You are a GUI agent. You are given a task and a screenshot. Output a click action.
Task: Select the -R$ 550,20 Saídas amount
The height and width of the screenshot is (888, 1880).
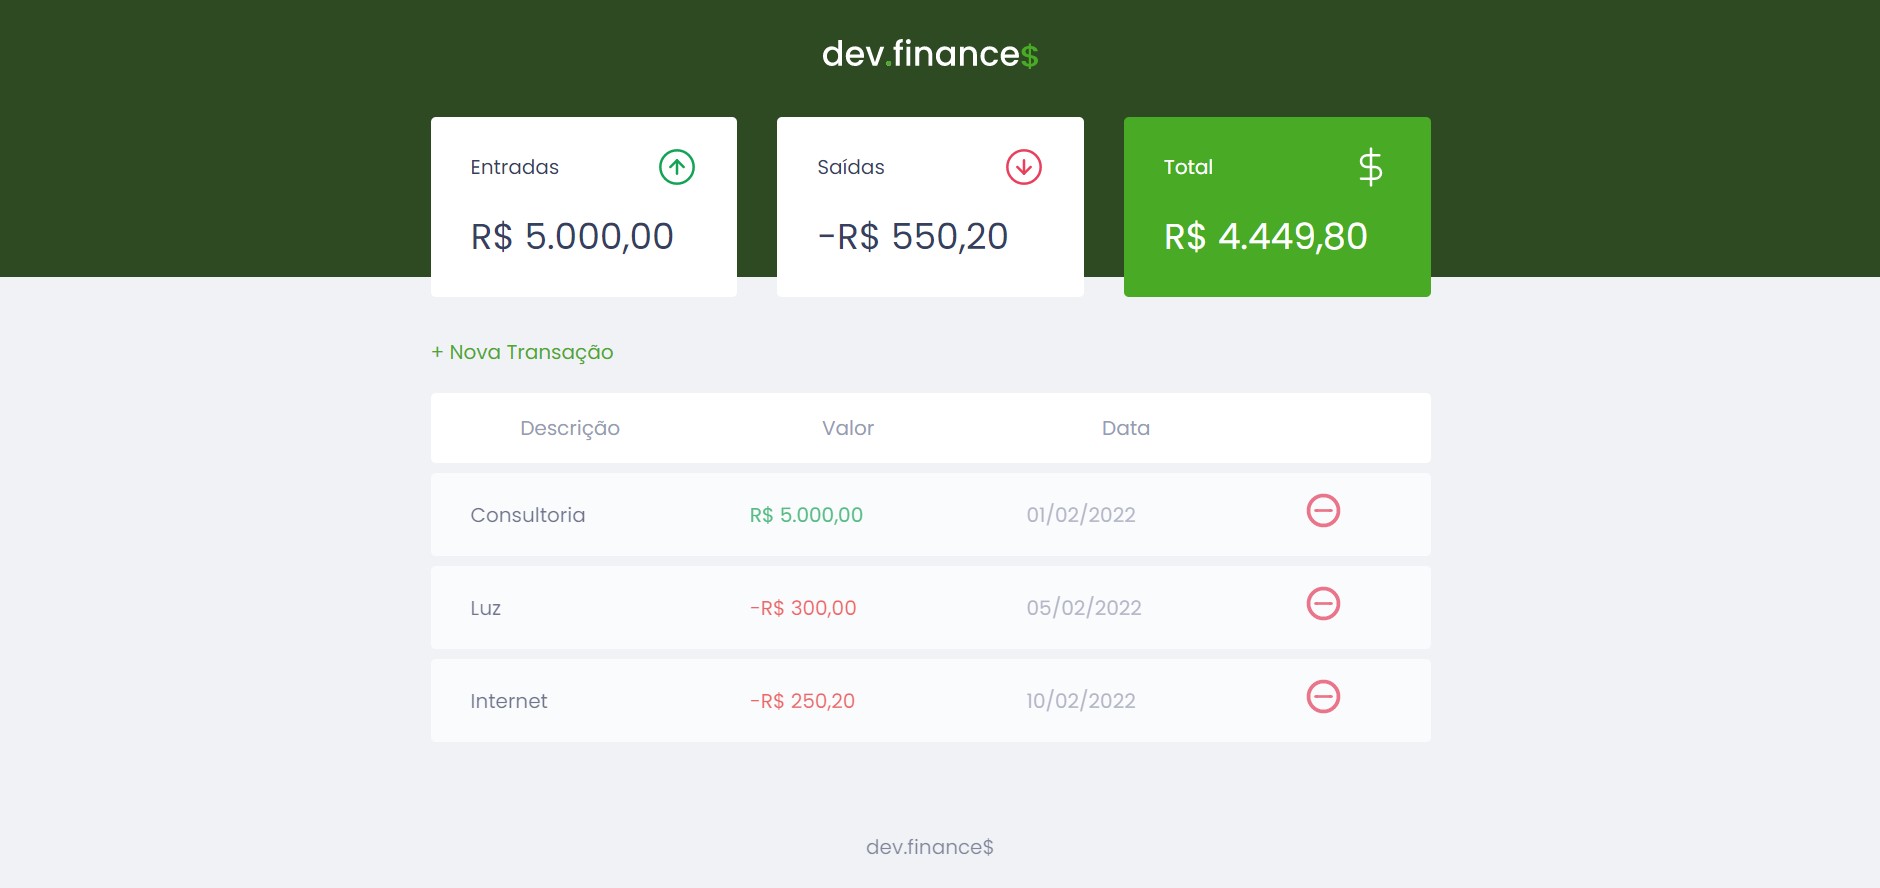tap(913, 236)
